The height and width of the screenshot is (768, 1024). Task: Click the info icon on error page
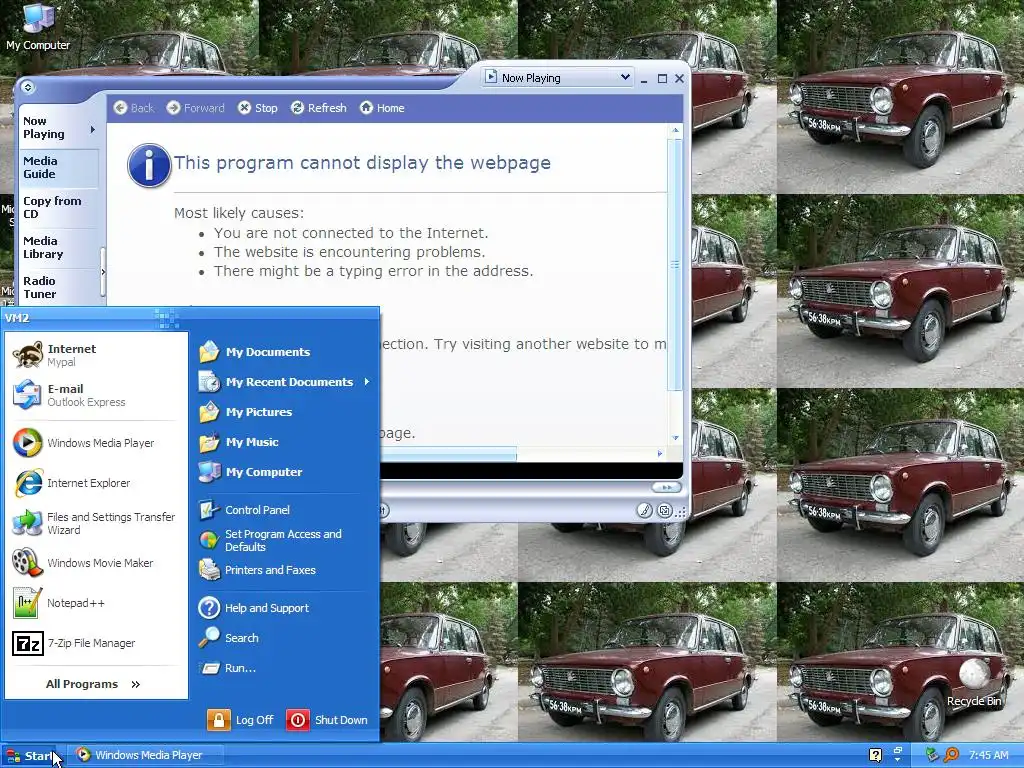[x=149, y=165]
